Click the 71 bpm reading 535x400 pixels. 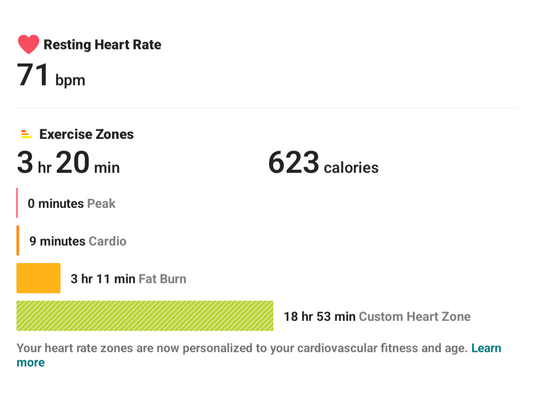[x=51, y=75]
